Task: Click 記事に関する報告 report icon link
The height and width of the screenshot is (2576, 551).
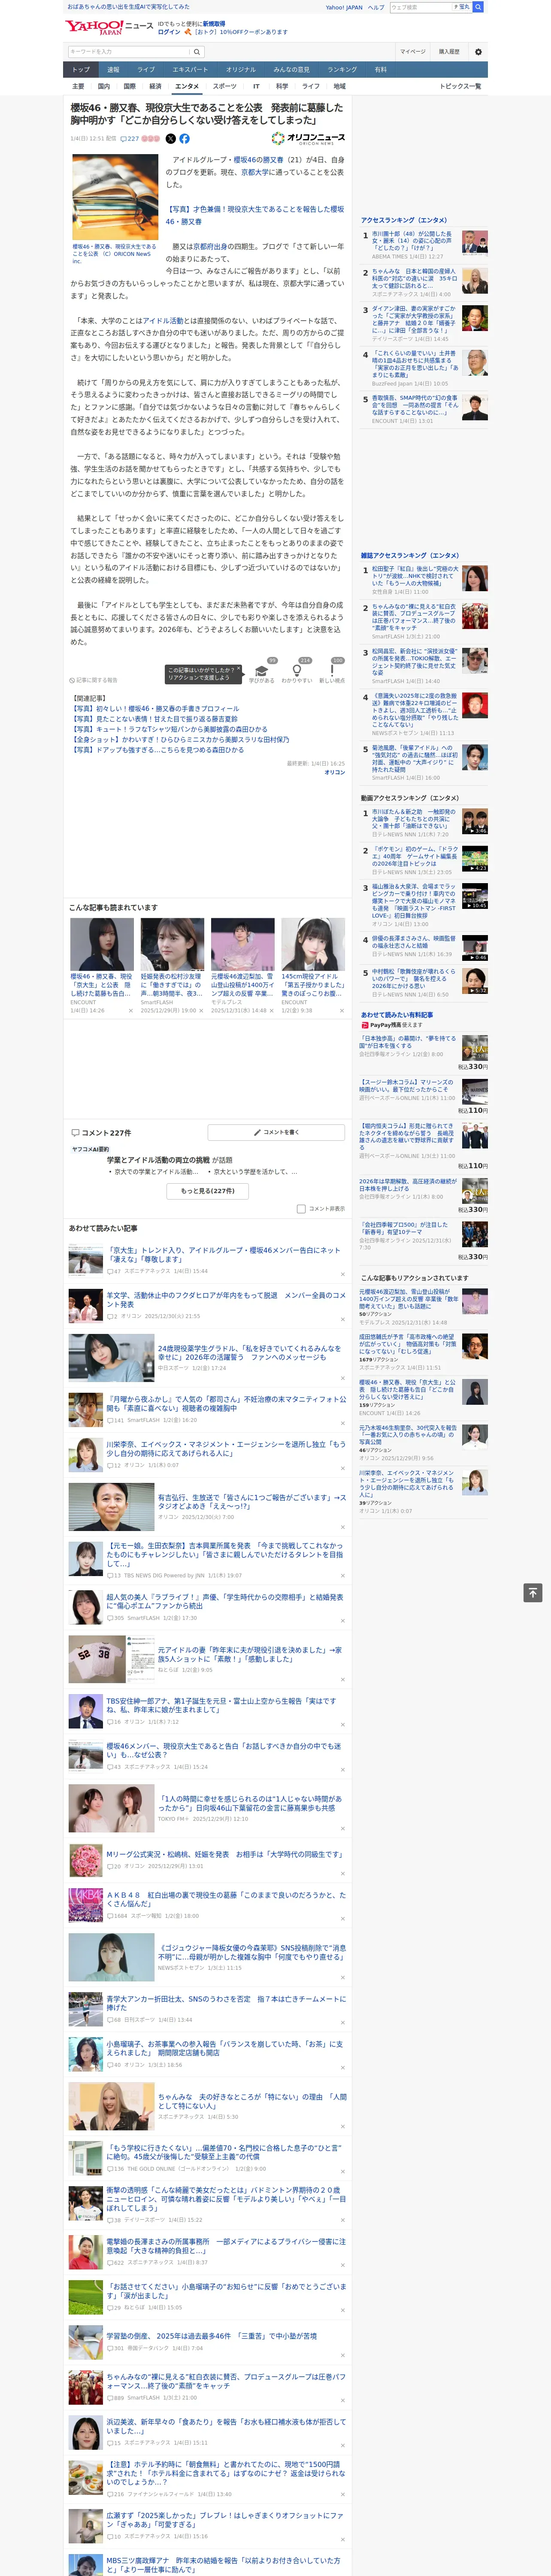Action: pos(94,680)
